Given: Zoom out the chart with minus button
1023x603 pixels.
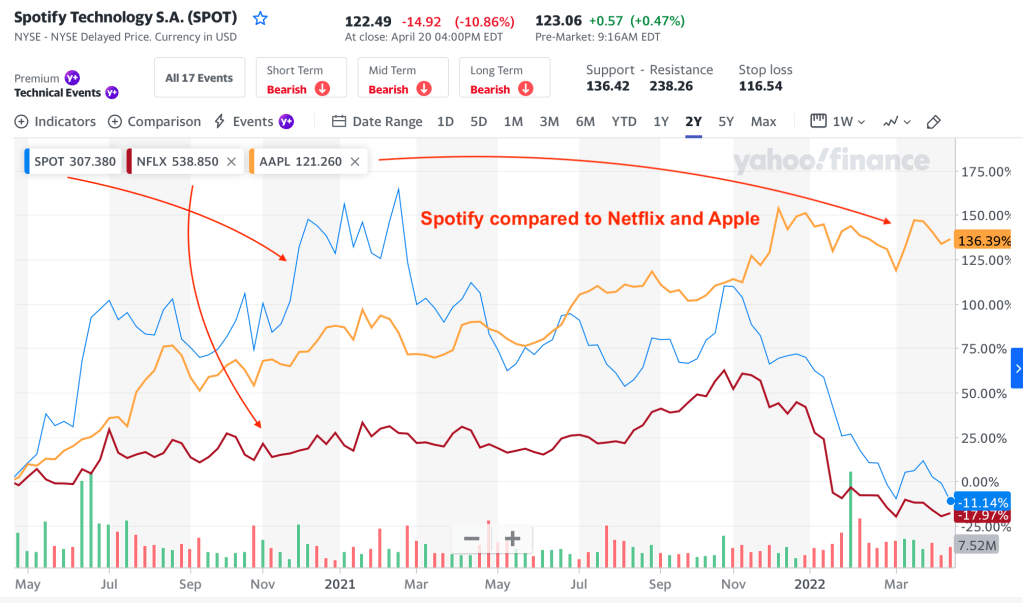Looking at the screenshot, I should click(x=471, y=539).
